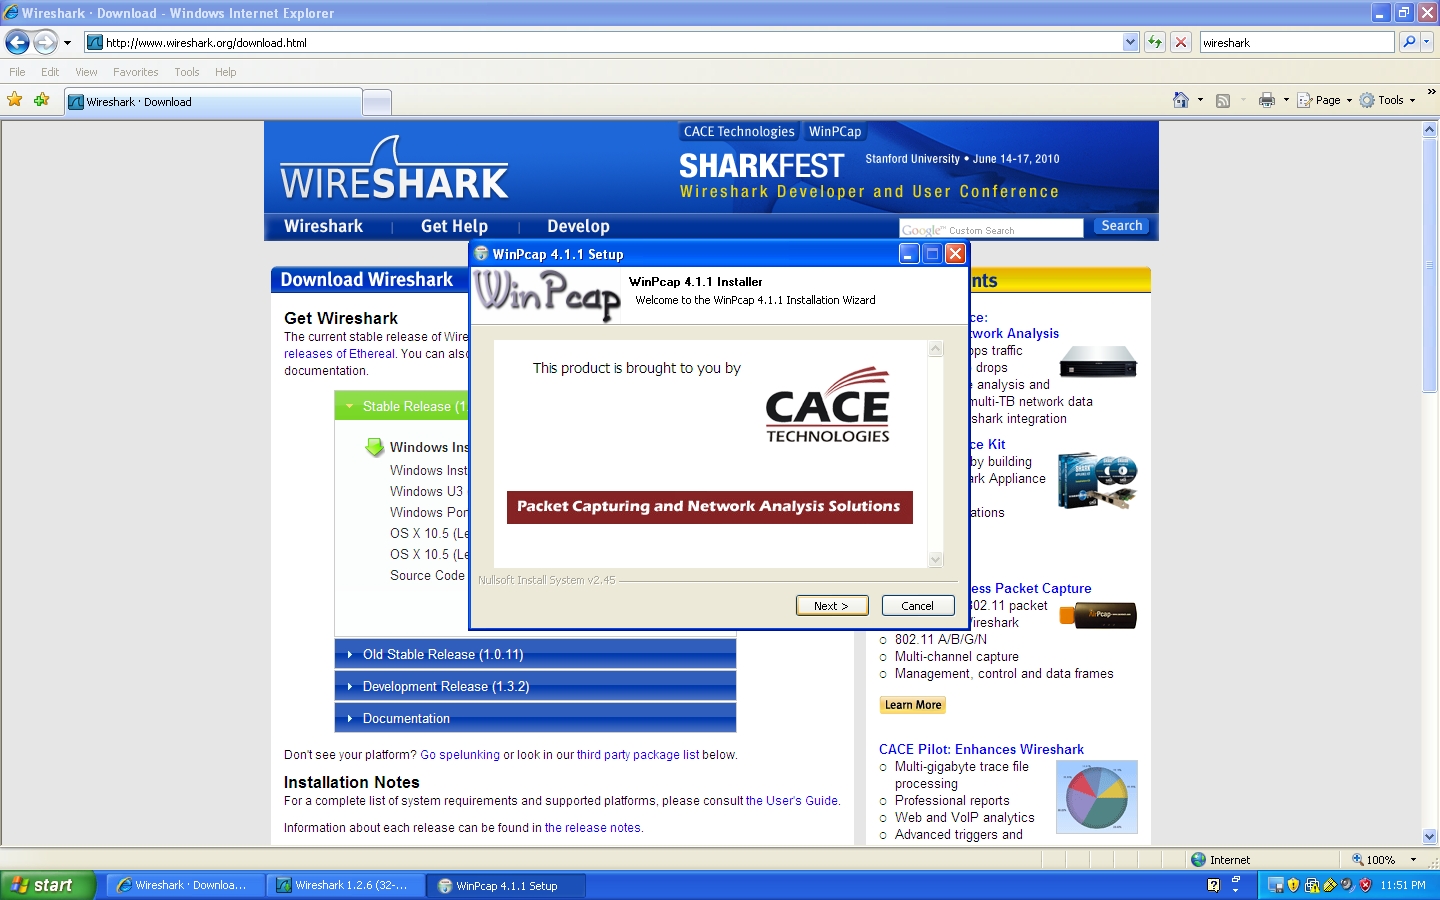This screenshot has height=900, width=1440.
Task: Click the IE Back navigation arrow
Action: [x=17, y=42]
